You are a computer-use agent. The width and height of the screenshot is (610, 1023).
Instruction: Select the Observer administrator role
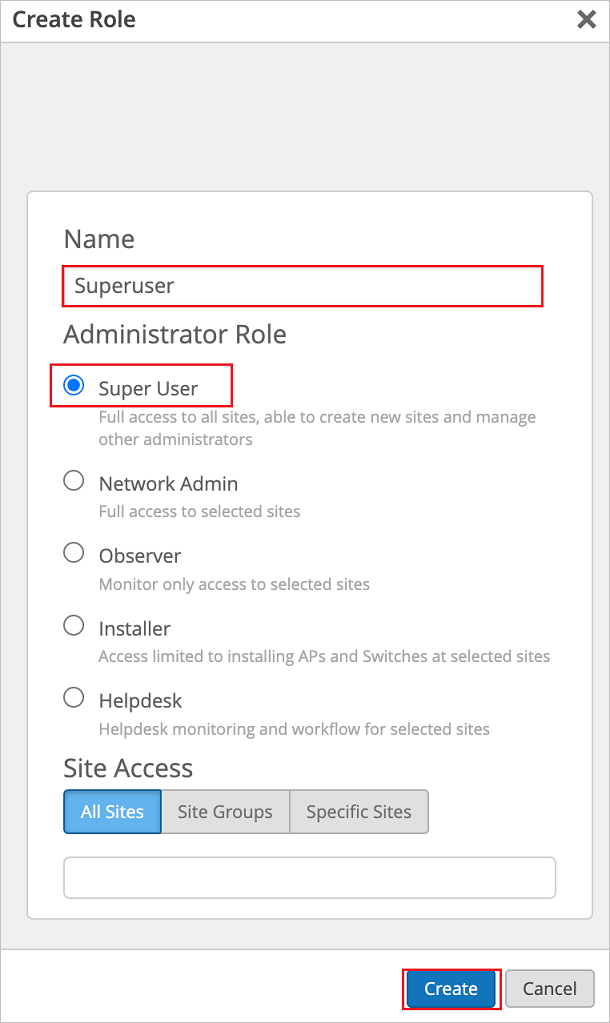[73, 552]
